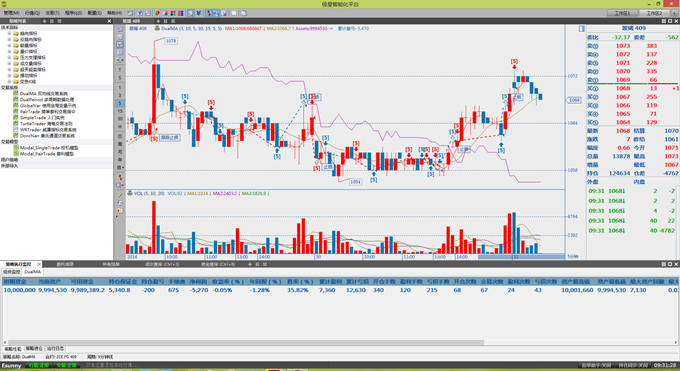
Task: Open the 运行日志 tab
Action: (56, 348)
